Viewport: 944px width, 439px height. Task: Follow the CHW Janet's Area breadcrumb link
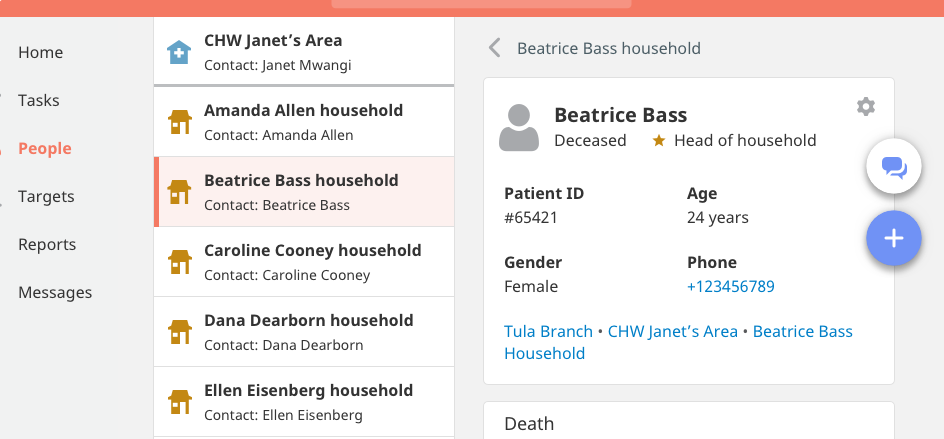tap(673, 331)
